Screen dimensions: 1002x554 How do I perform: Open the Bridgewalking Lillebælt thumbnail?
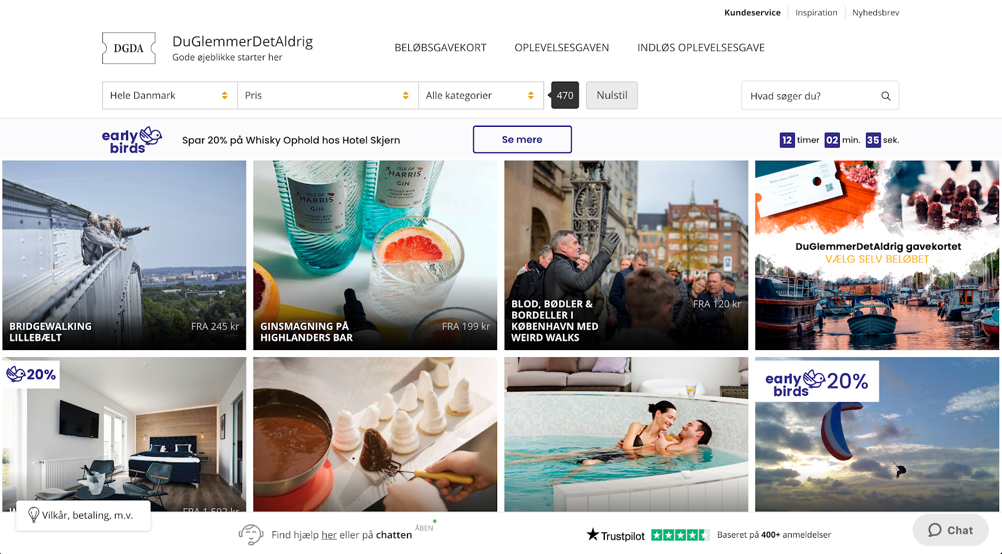124,255
